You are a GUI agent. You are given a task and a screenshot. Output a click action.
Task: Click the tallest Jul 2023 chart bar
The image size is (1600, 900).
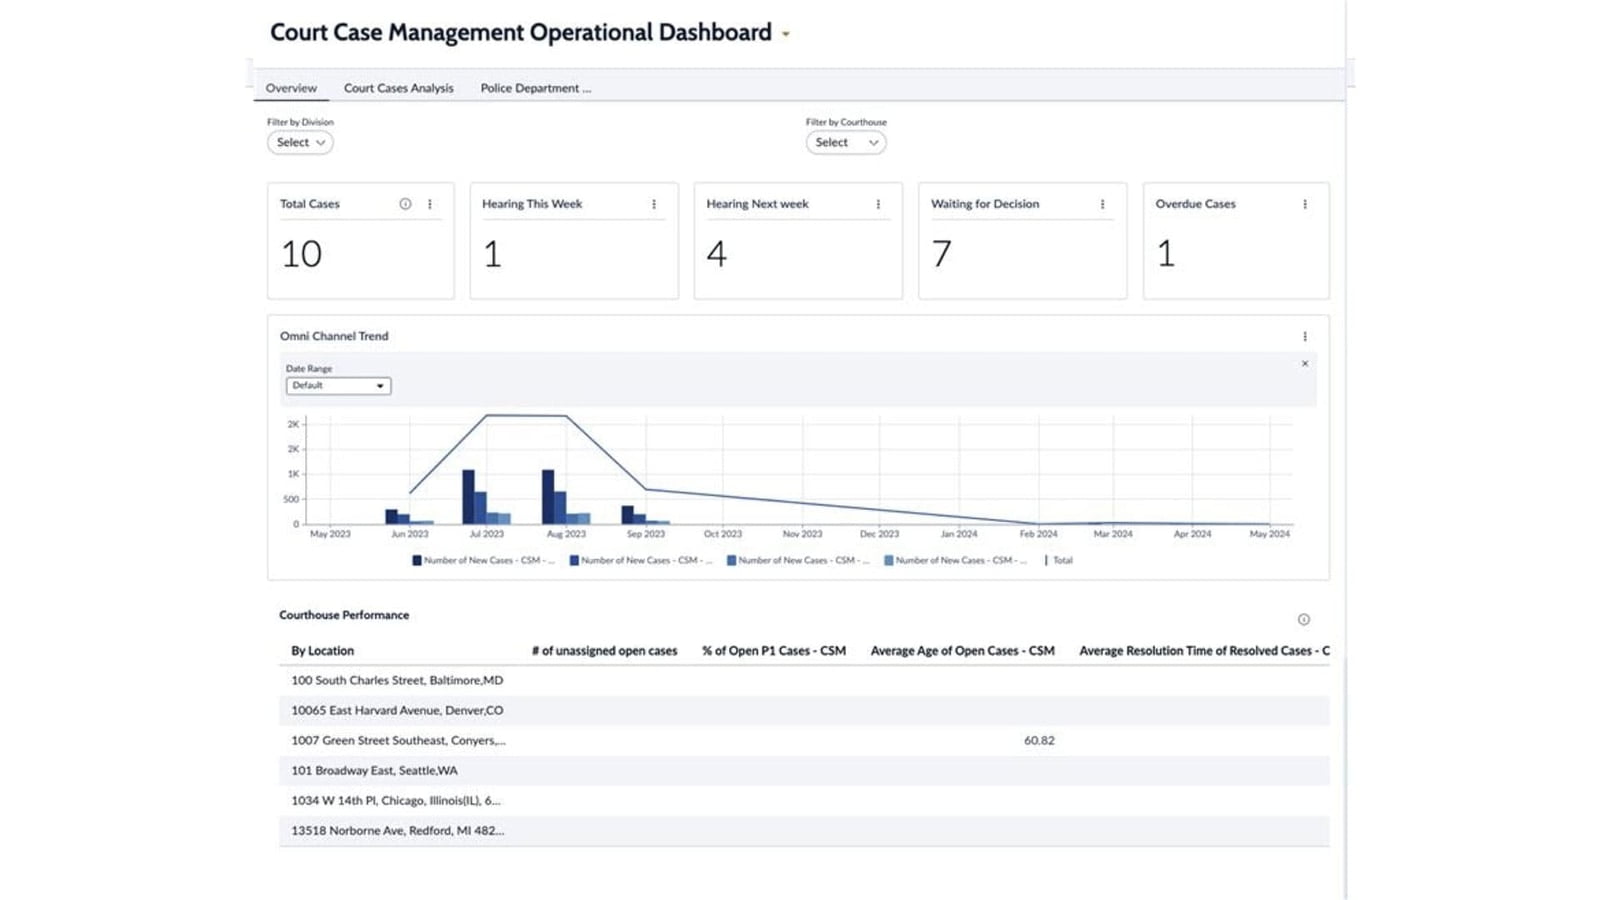click(468, 497)
